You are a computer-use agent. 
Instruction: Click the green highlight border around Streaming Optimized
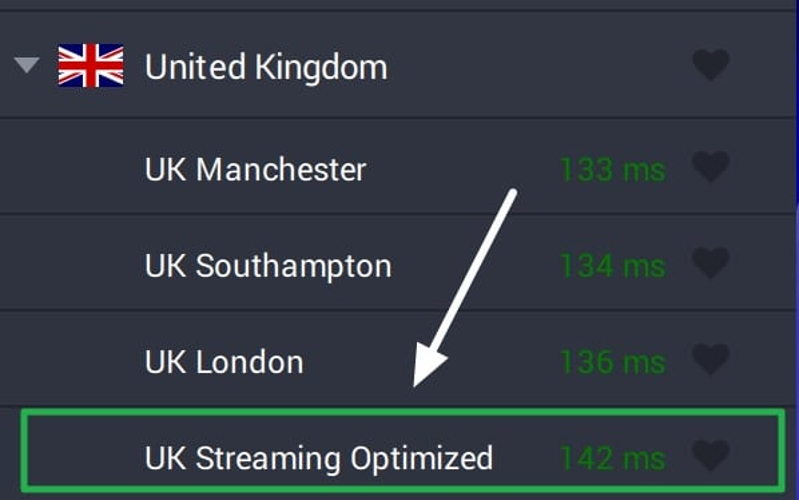pyautogui.click(x=400, y=411)
